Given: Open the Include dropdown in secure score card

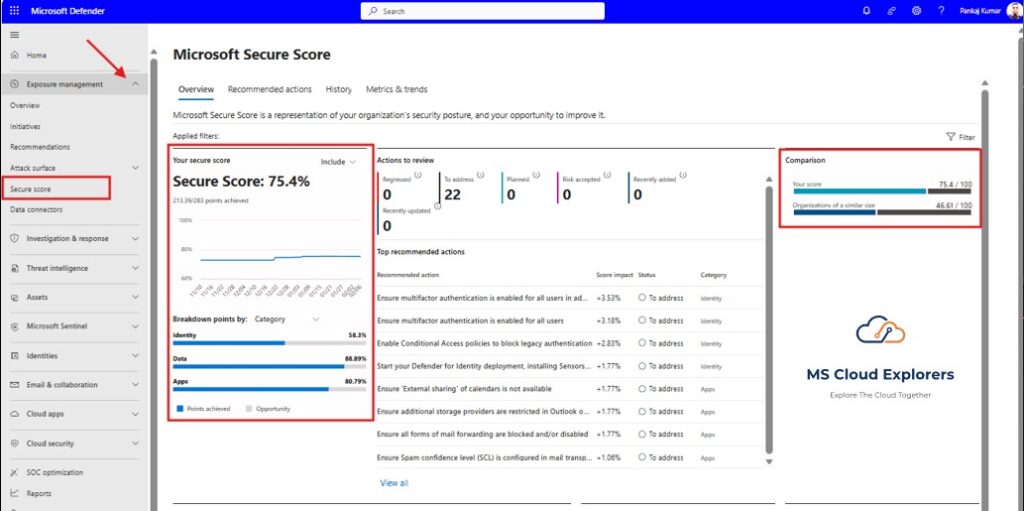Looking at the screenshot, I should click(x=338, y=162).
